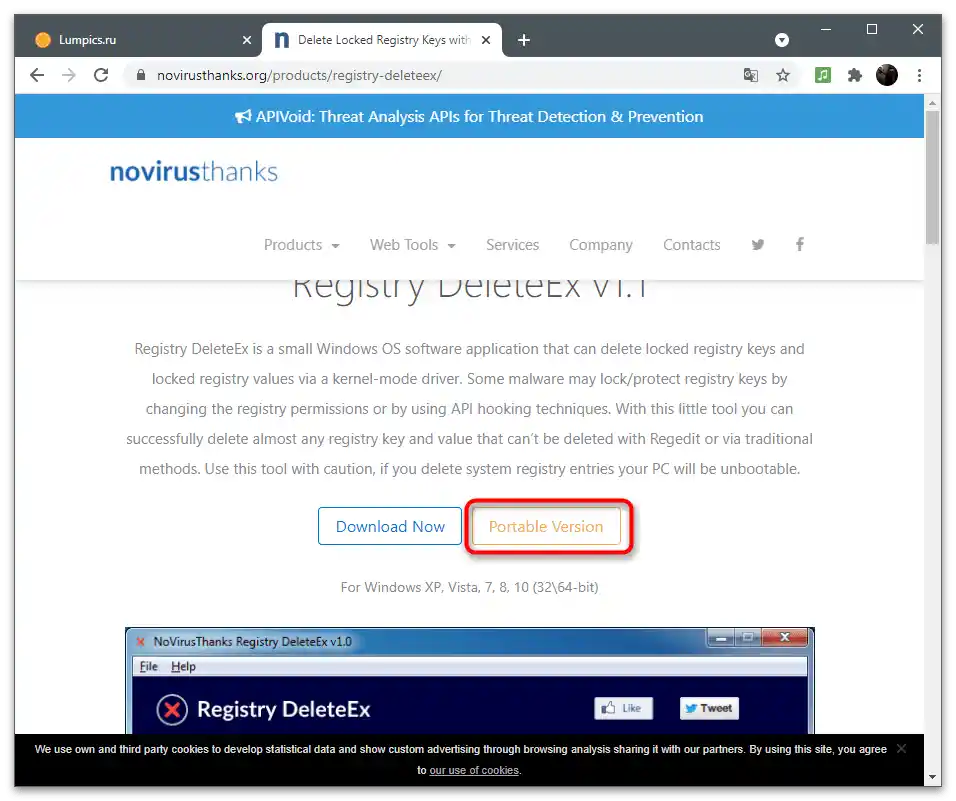956x801 pixels.
Task: Click Help in the screenshot menu
Action: 183,667
